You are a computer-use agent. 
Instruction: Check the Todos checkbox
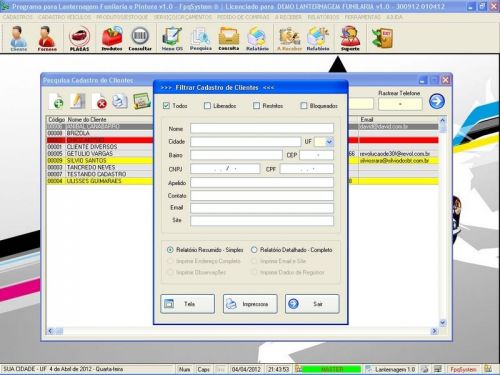pyautogui.click(x=166, y=106)
